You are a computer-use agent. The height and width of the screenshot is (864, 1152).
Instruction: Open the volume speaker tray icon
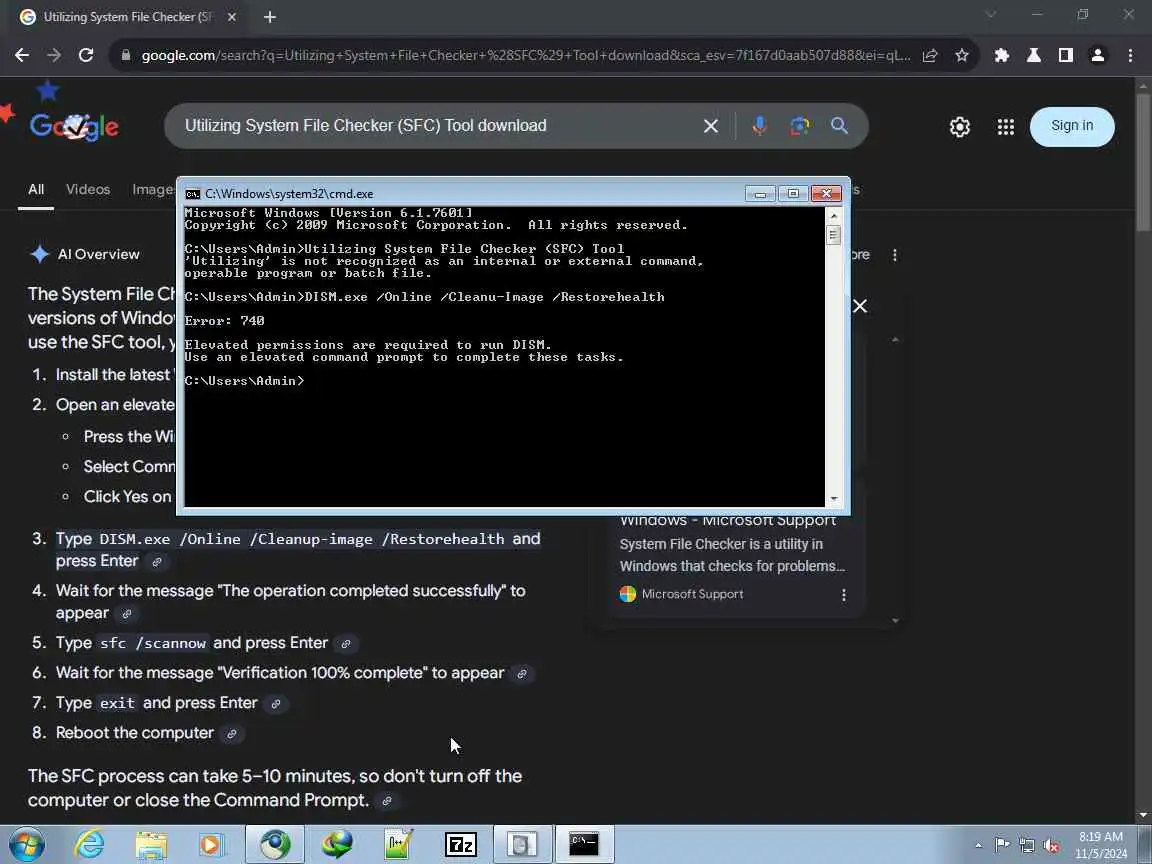[1051, 846]
